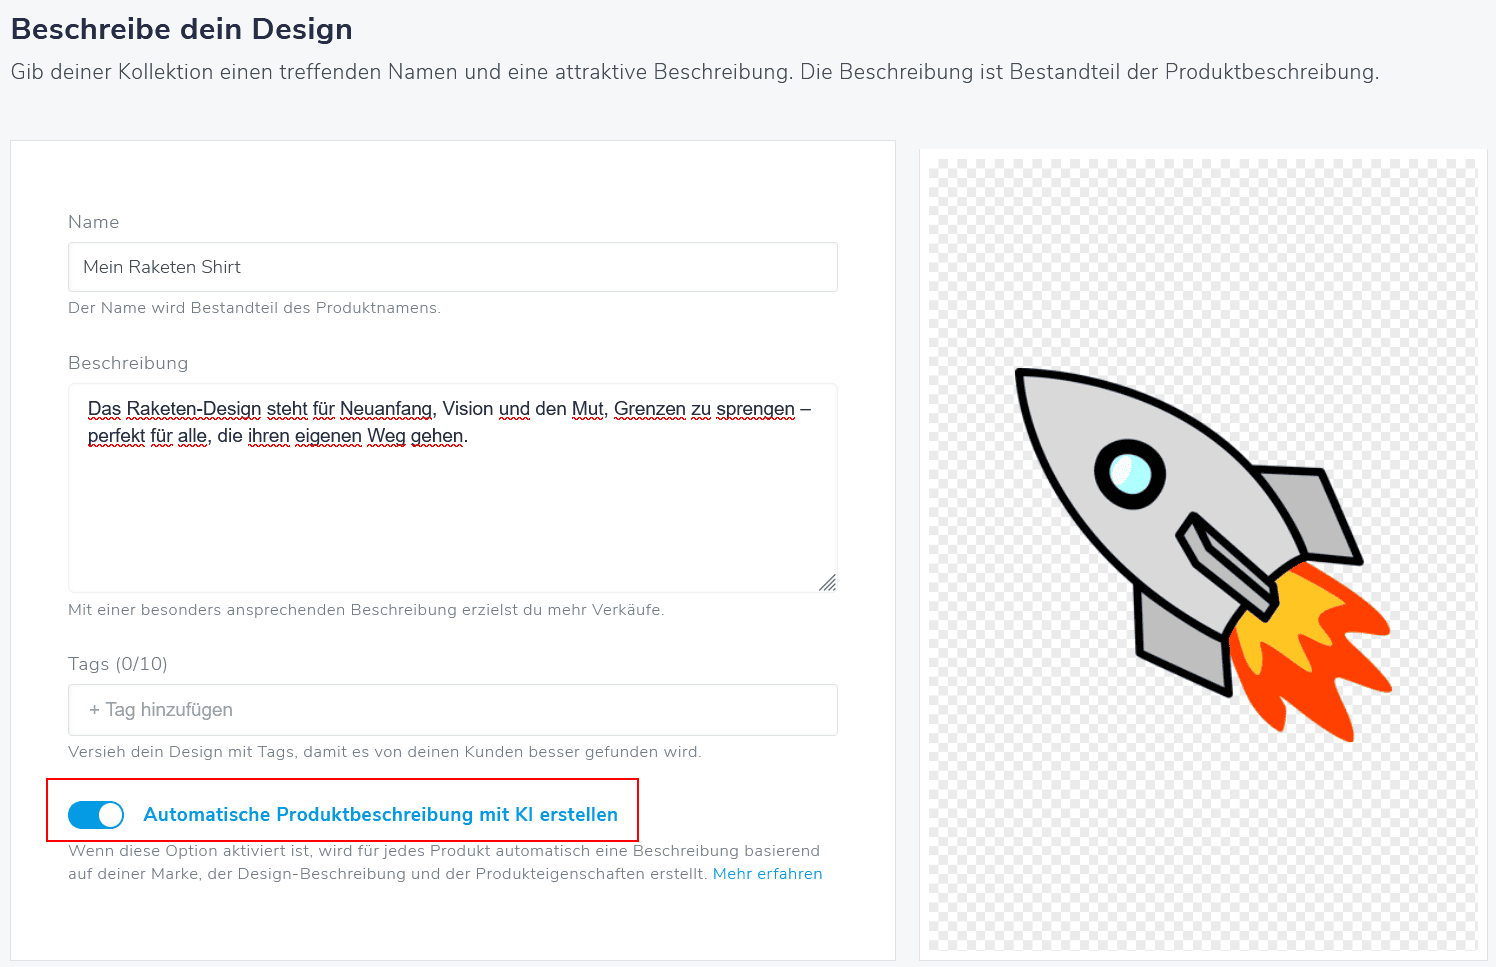The image size is (1496, 967).
Task: Toggle automatic AI product description switch
Action: coord(96,815)
